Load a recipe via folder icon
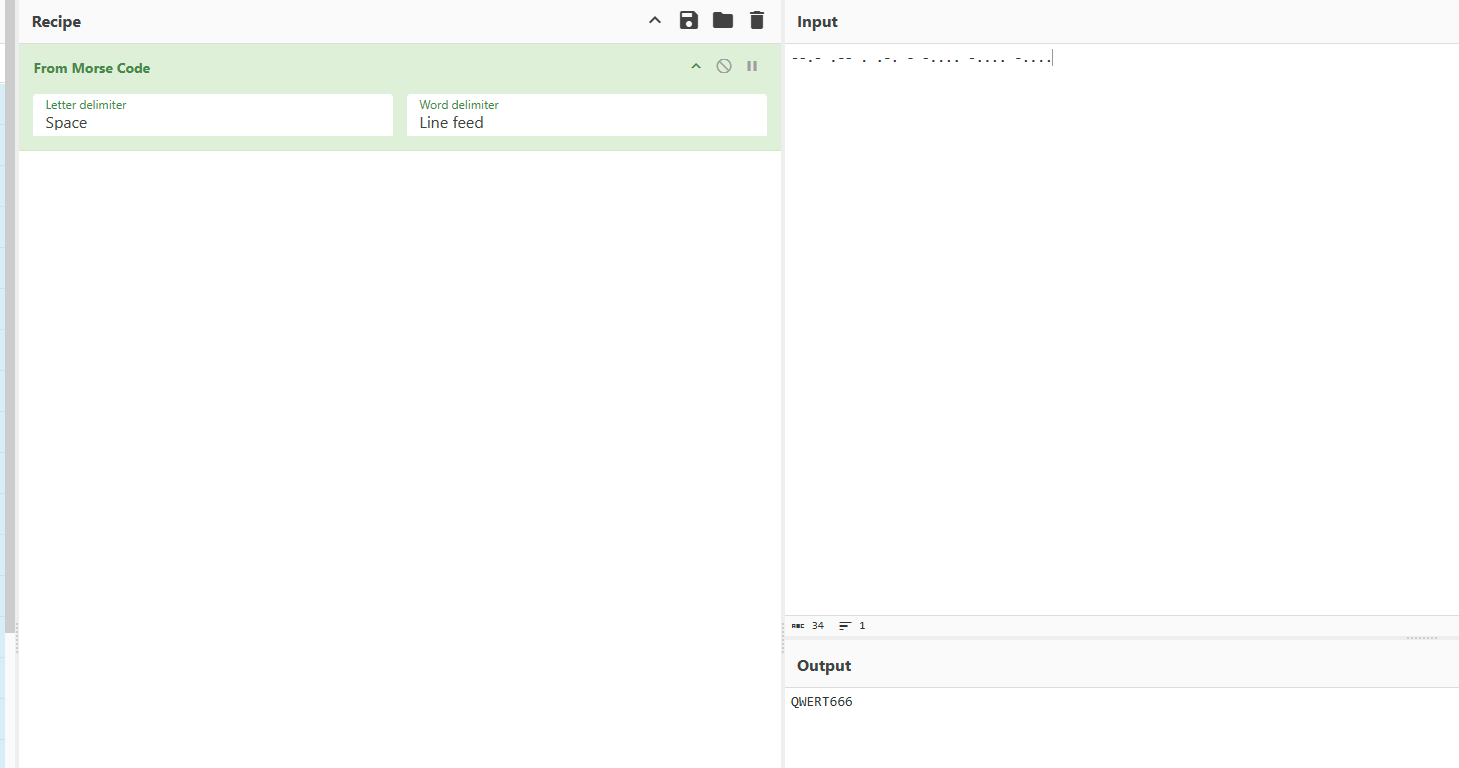This screenshot has width=1459, height=768. (x=723, y=21)
